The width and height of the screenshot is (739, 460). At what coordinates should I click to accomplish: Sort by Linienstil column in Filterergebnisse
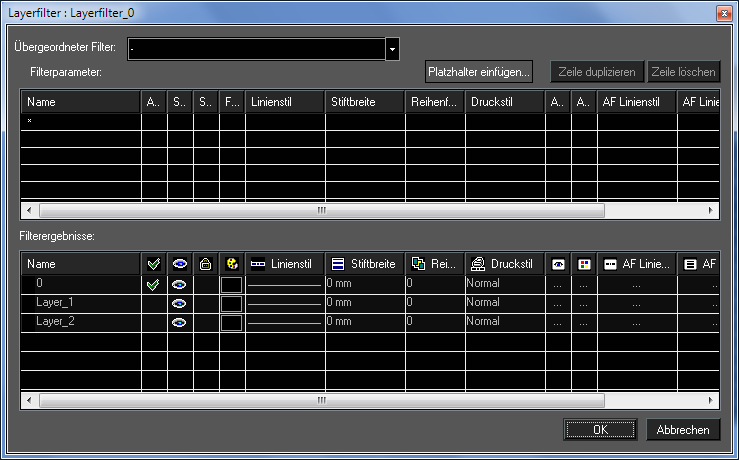point(285,264)
